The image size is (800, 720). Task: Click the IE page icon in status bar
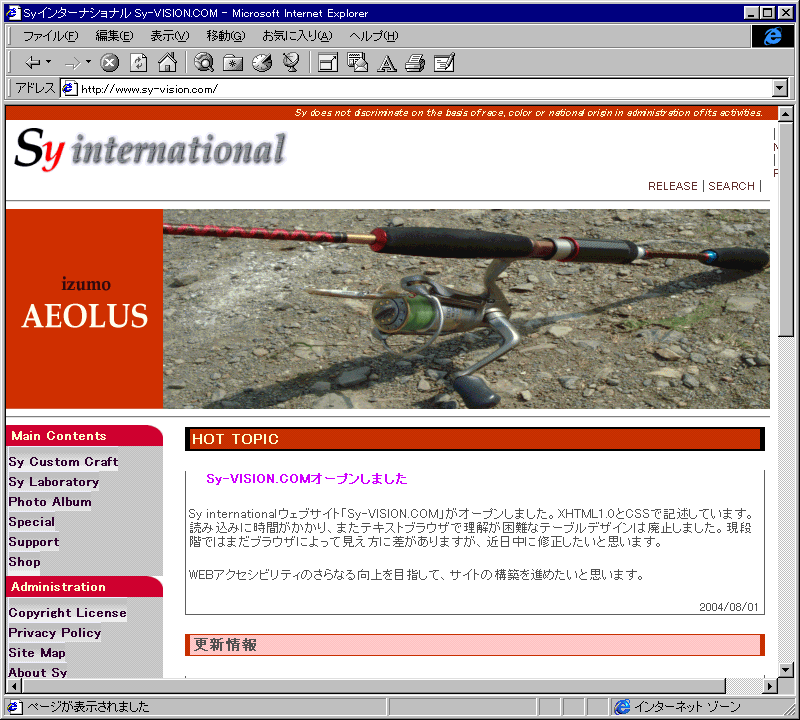[14, 707]
